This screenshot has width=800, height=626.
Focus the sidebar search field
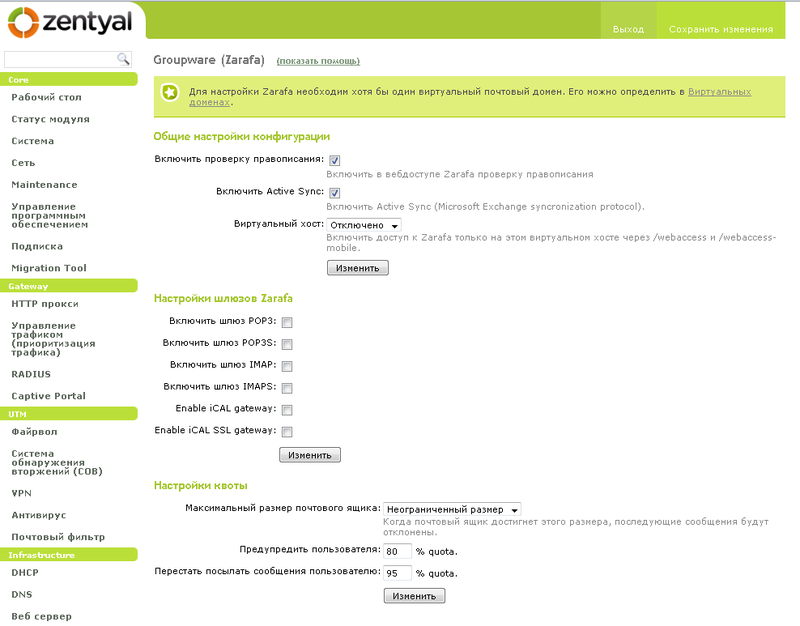[67, 59]
